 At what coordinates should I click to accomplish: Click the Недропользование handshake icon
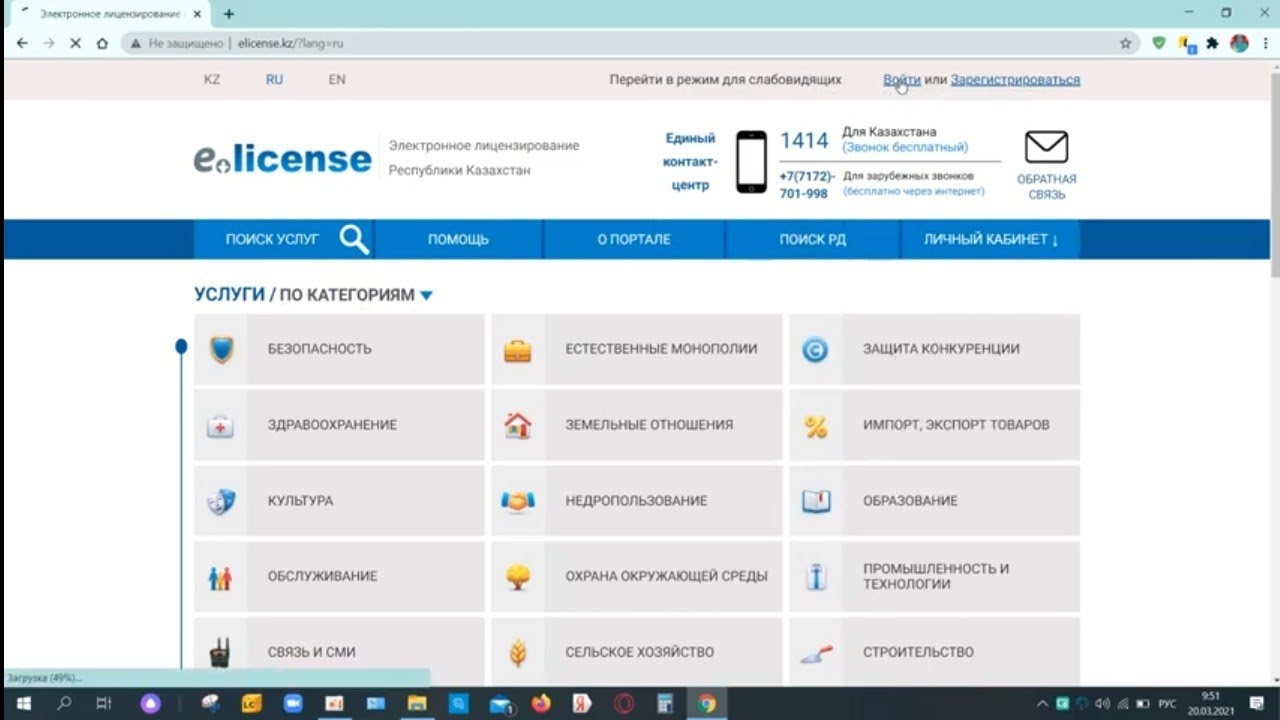click(x=517, y=501)
